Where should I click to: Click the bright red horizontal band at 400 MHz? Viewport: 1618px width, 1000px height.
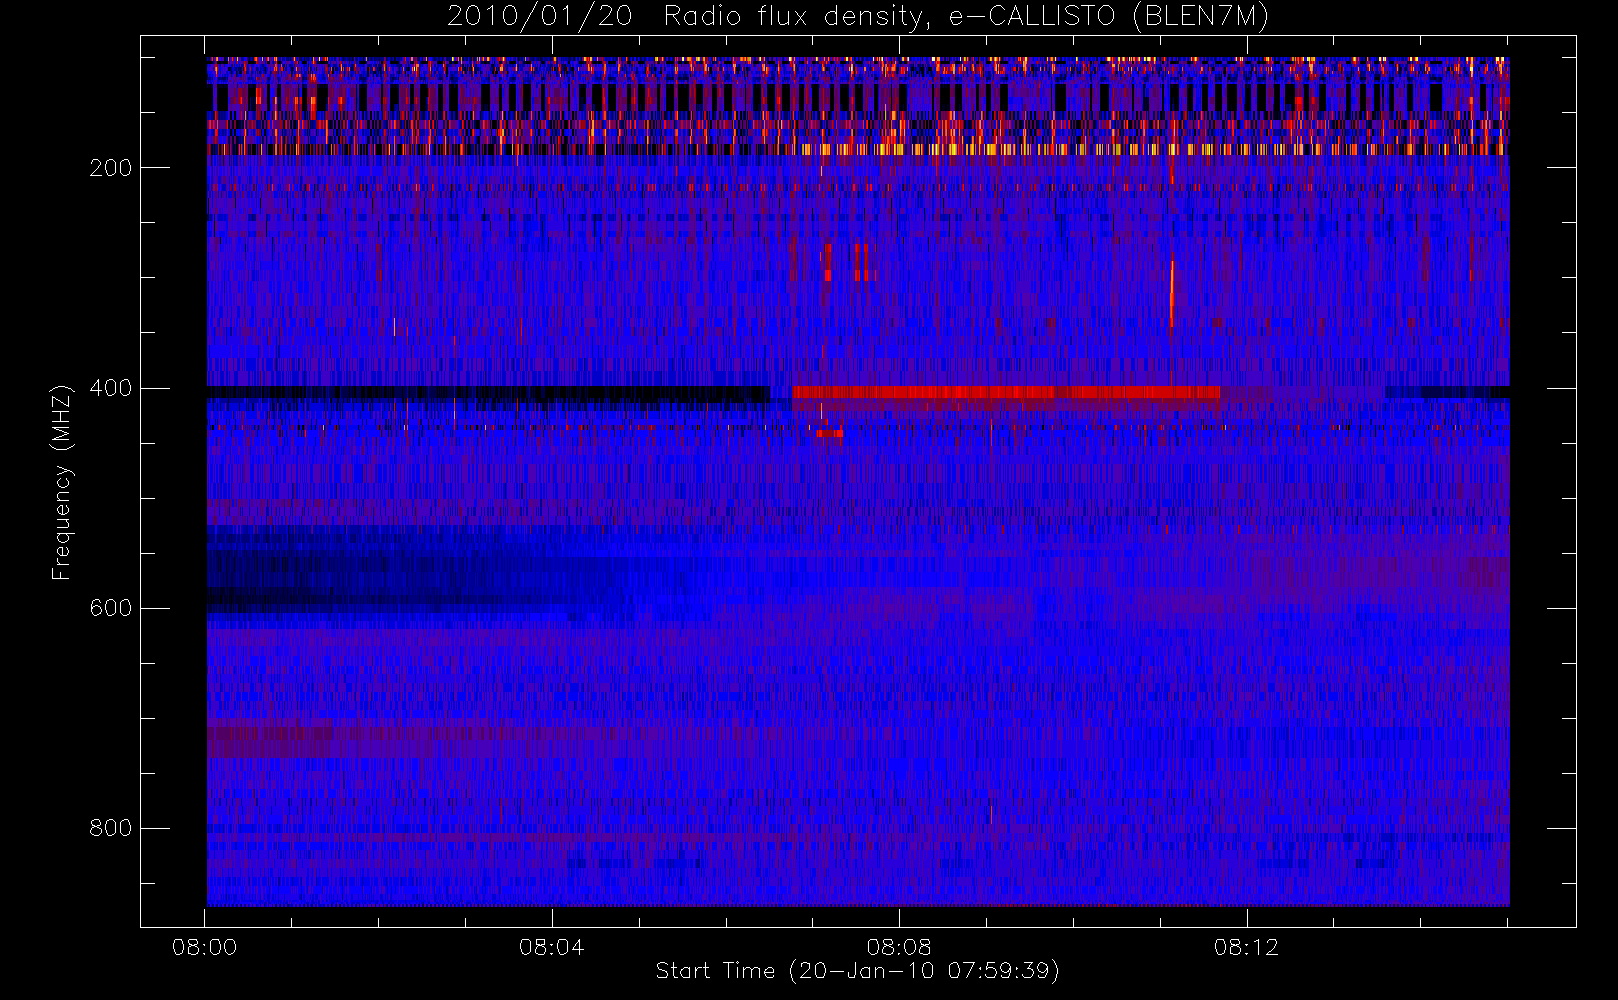coord(1005,392)
